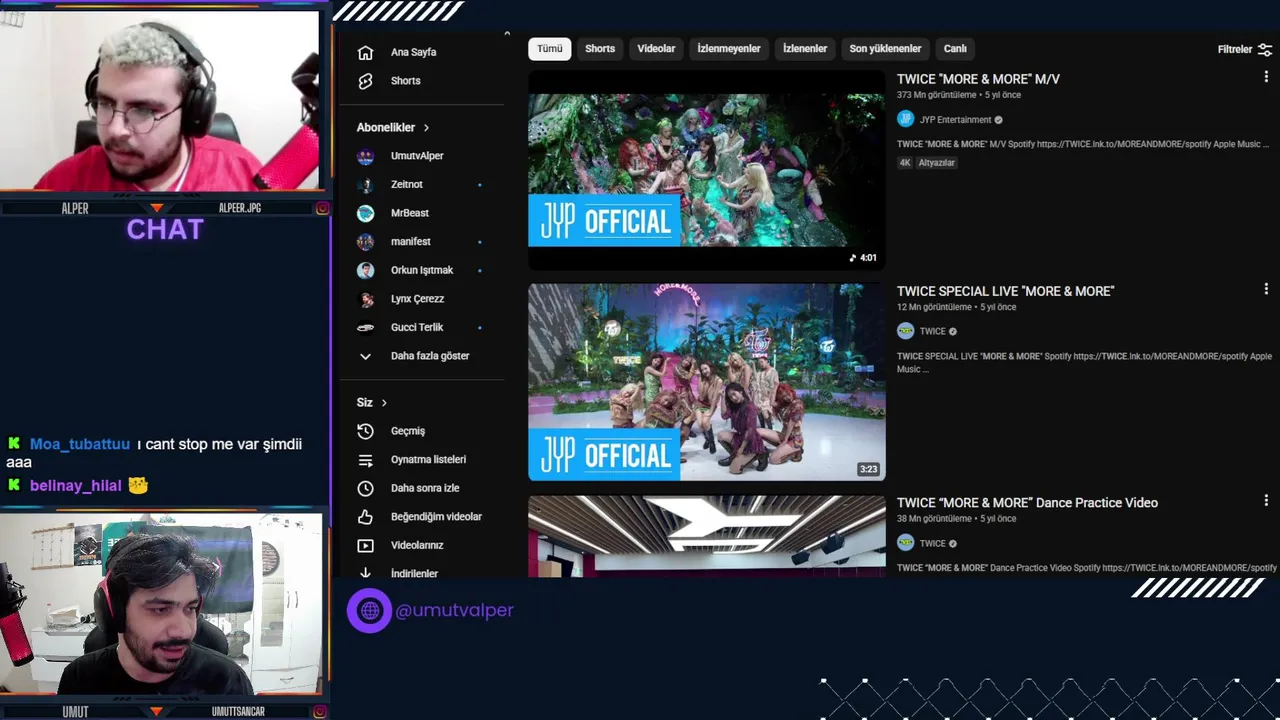Image resolution: width=1280 pixels, height=720 pixels.
Task: Play the Dance Practice video thumbnail
Action: pyautogui.click(x=707, y=536)
